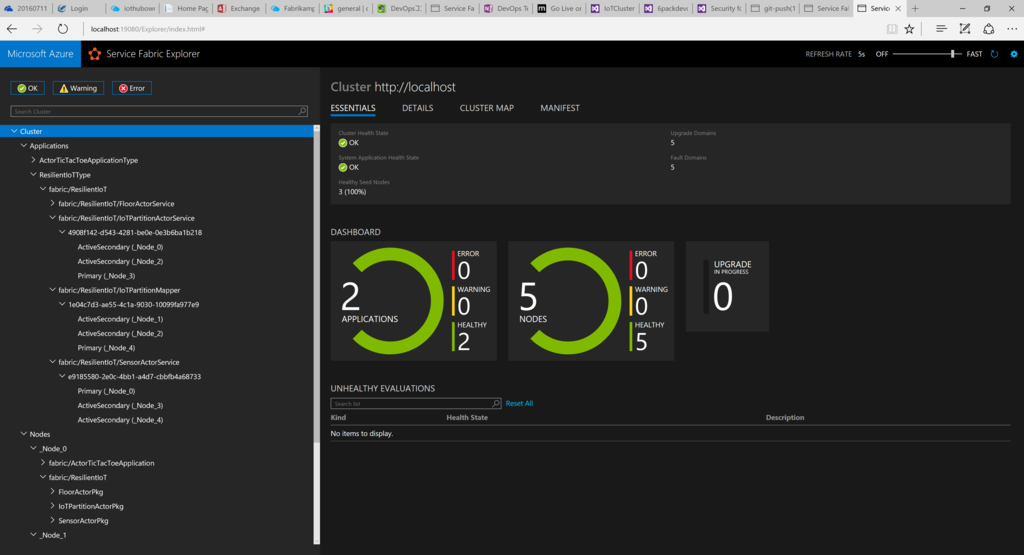Expand fabric:/ActorTicTacToeApplication under _Node_0
This screenshot has height=555, width=1024.
tap(43, 463)
